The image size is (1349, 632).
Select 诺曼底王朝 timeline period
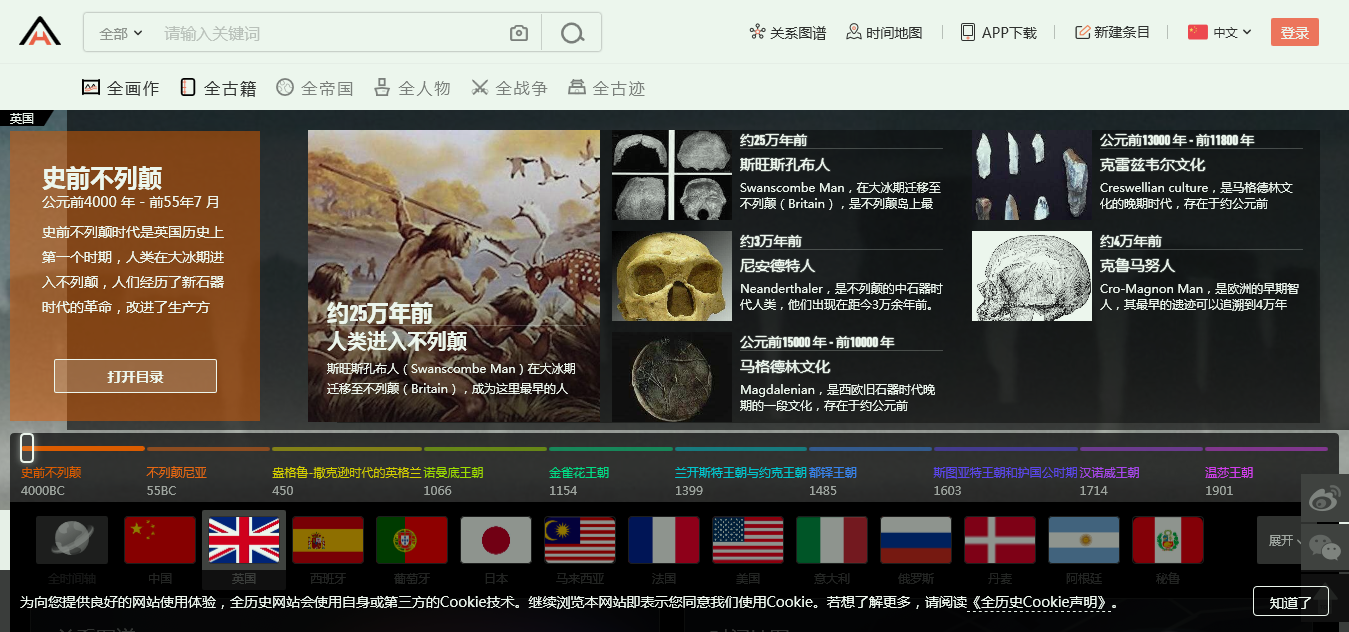click(x=453, y=472)
